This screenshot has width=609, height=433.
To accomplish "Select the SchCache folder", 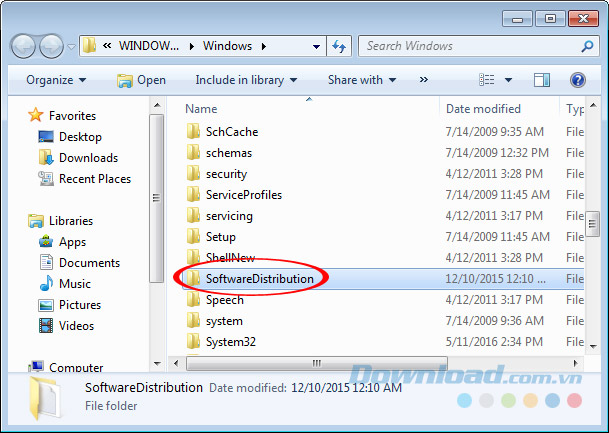I will 232,132.
